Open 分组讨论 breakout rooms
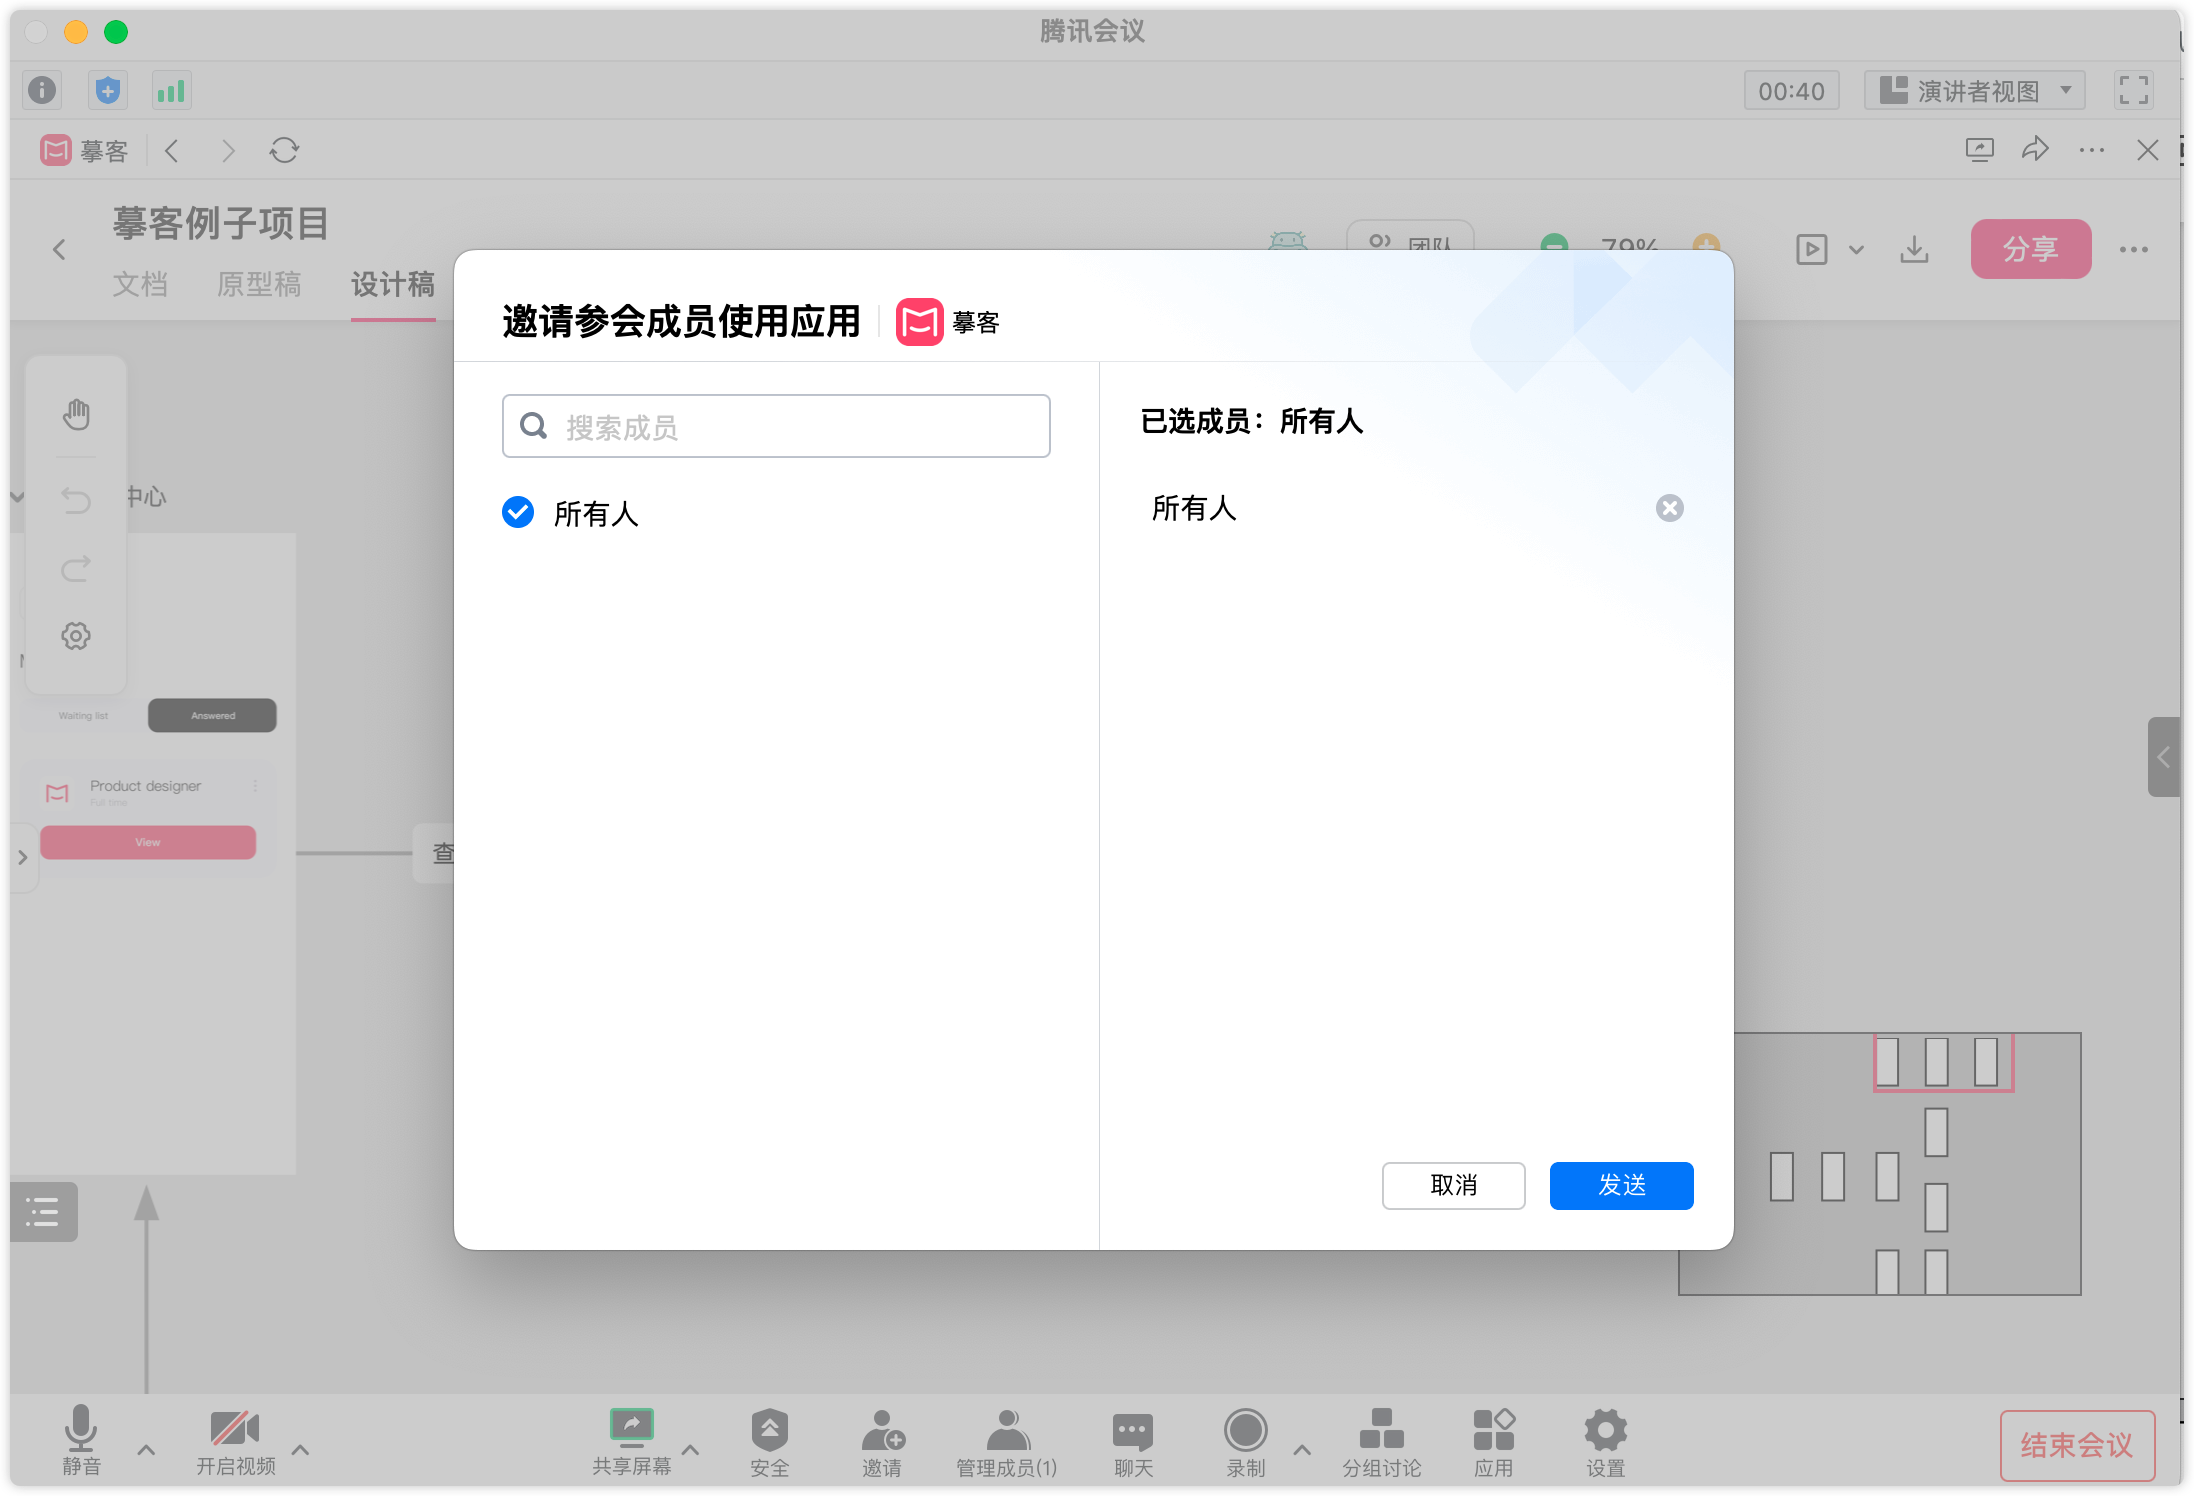This screenshot has height=1496, width=2194. [1382, 1442]
